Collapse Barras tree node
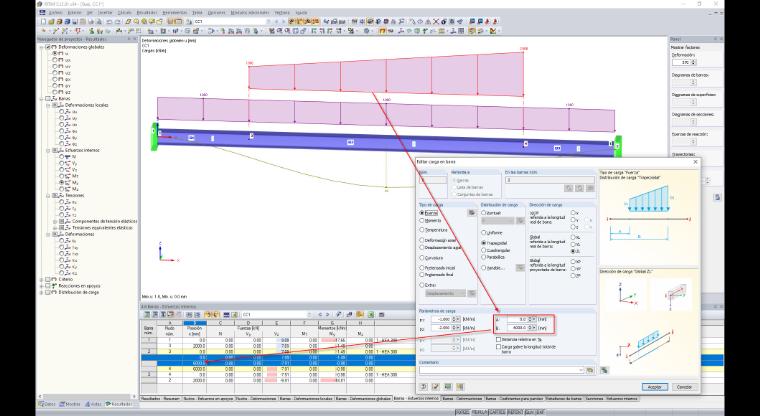760x416 pixels. click(x=42, y=98)
